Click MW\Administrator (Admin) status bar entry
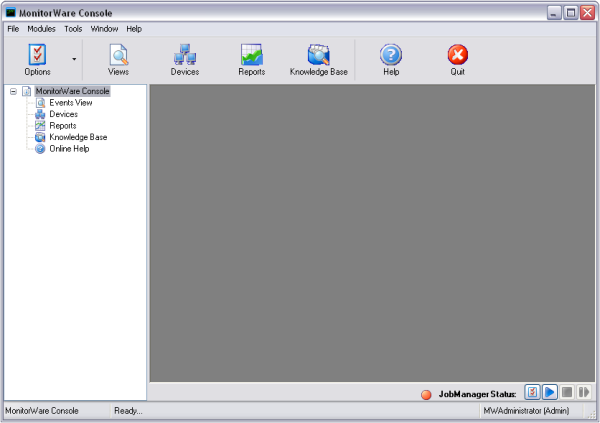The height and width of the screenshot is (423, 600). pyautogui.click(x=526, y=411)
